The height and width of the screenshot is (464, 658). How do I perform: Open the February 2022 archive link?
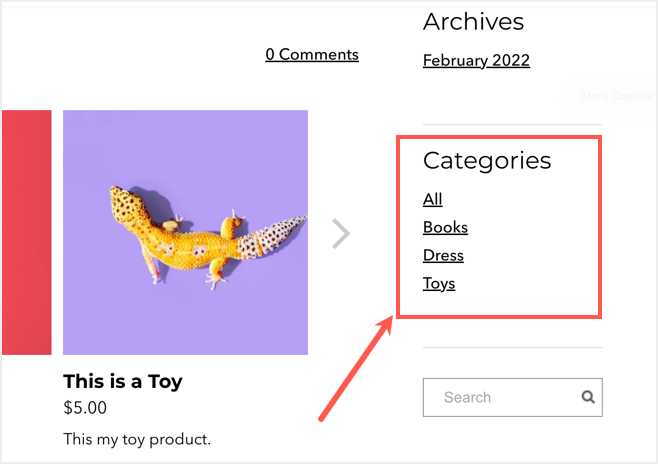[476, 60]
